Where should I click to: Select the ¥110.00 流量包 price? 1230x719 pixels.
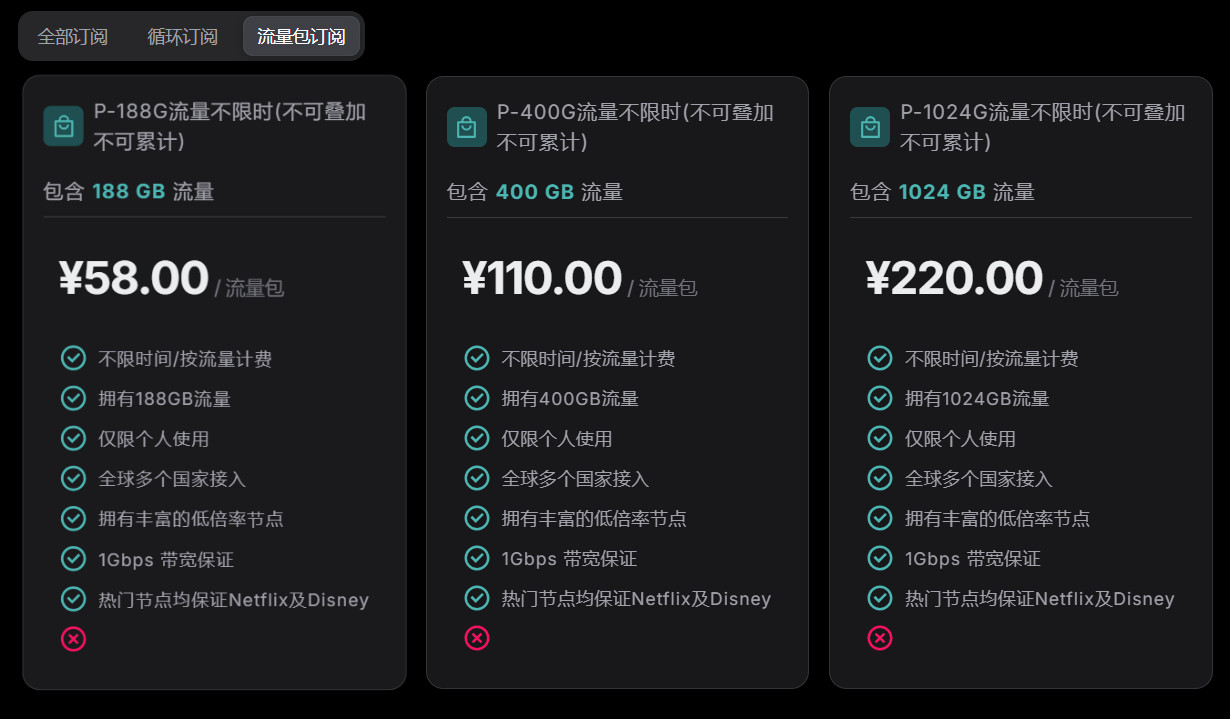click(x=580, y=278)
